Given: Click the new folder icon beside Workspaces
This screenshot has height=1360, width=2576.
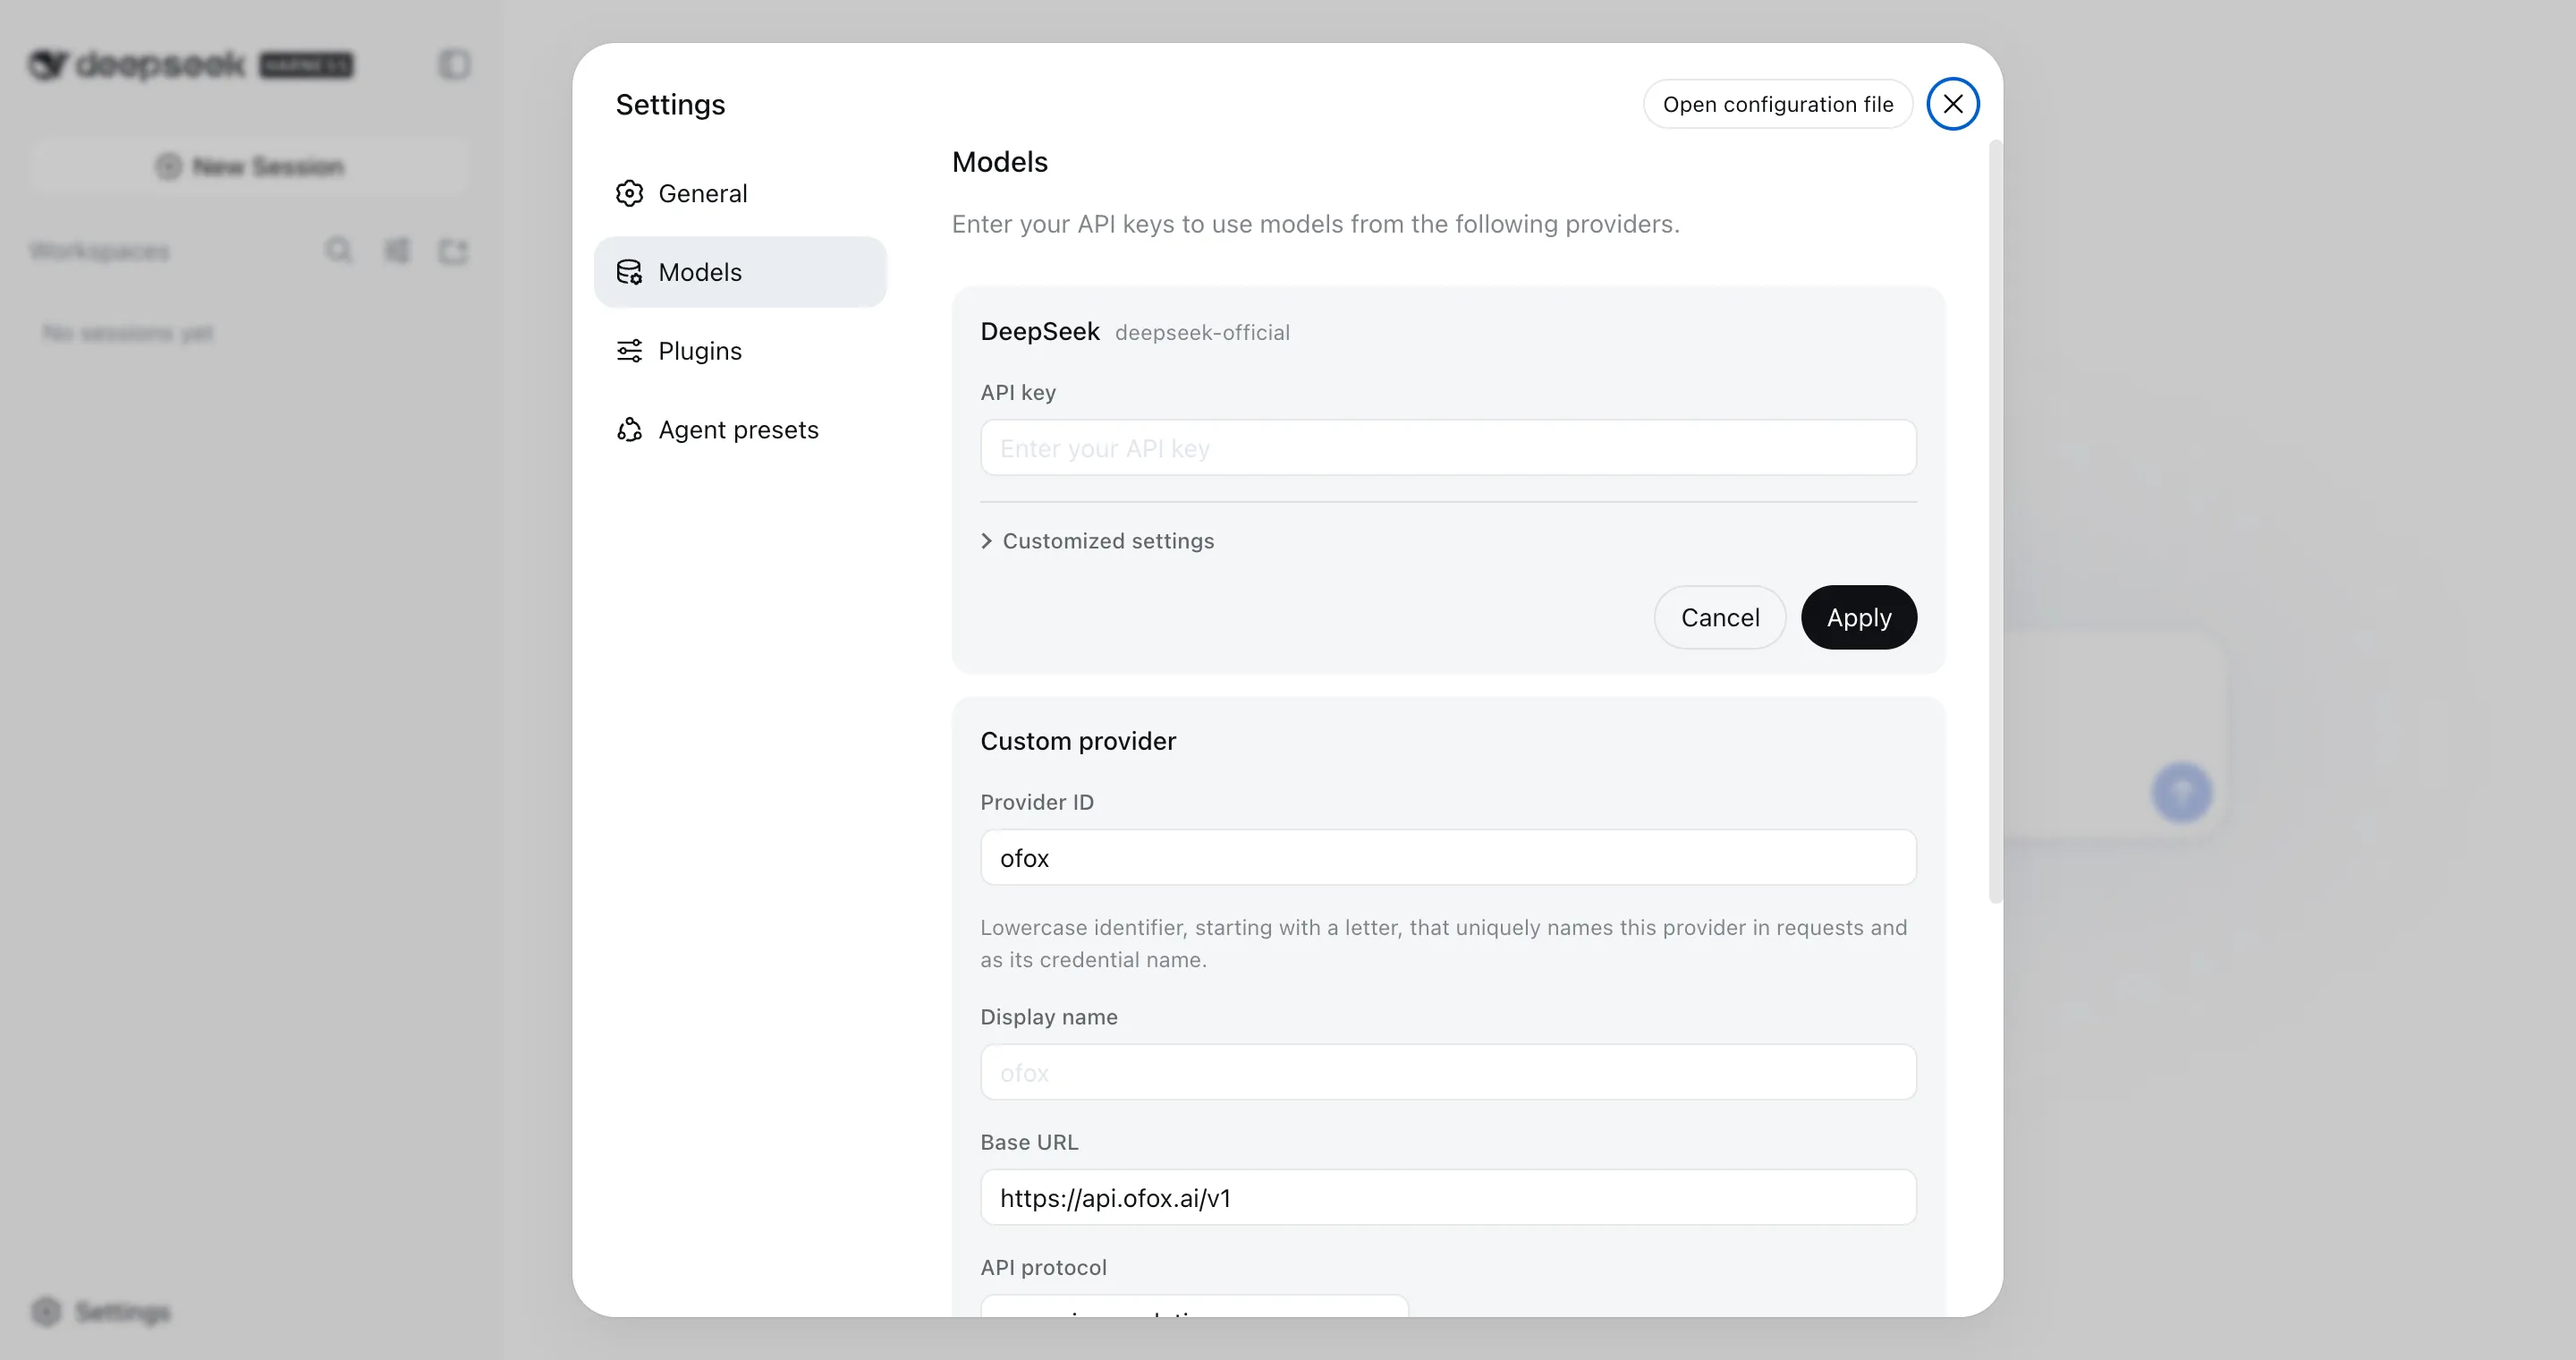Looking at the screenshot, I should [453, 250].
